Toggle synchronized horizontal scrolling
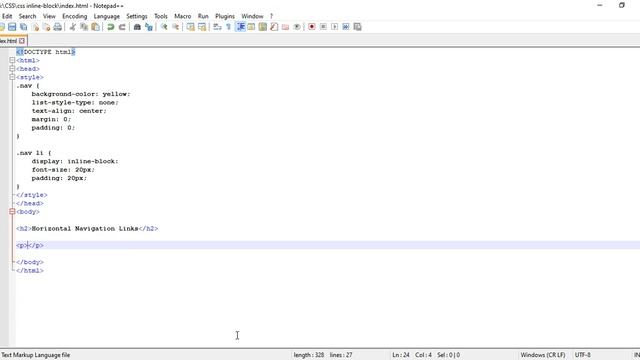This screenshot has width=640, height=360. (202, 27)
